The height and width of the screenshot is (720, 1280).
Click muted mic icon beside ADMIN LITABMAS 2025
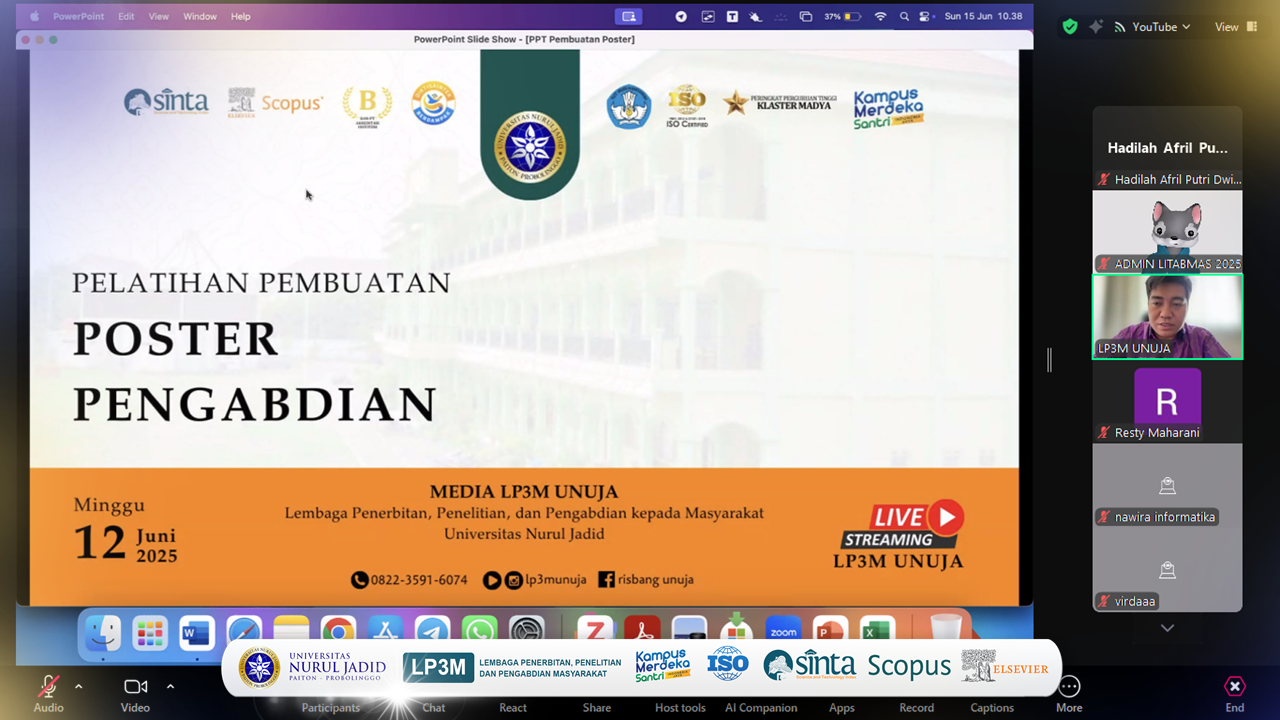(1104, 264)
